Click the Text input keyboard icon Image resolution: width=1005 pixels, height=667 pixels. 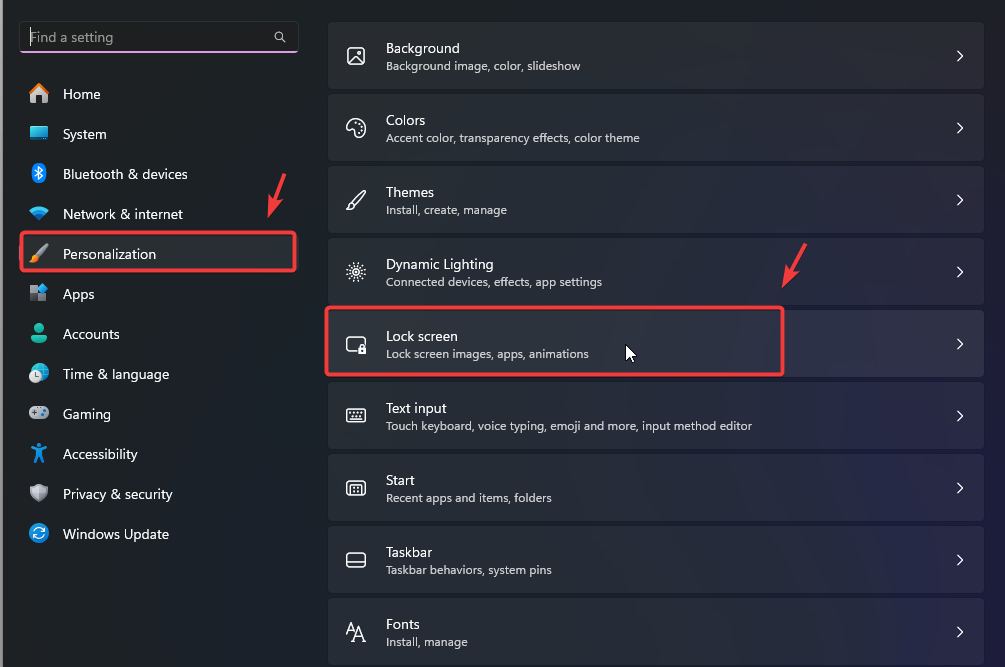coord(356,416)
